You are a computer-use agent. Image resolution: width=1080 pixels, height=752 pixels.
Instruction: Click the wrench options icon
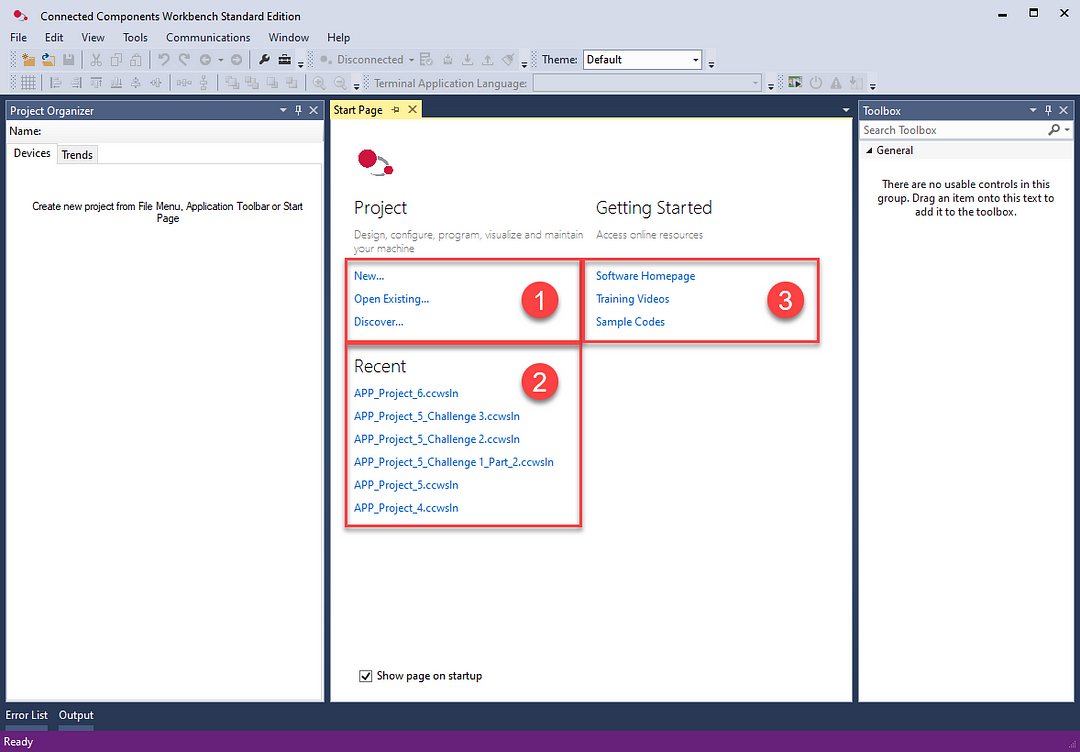pyautogui.click(x=264, y=60)
